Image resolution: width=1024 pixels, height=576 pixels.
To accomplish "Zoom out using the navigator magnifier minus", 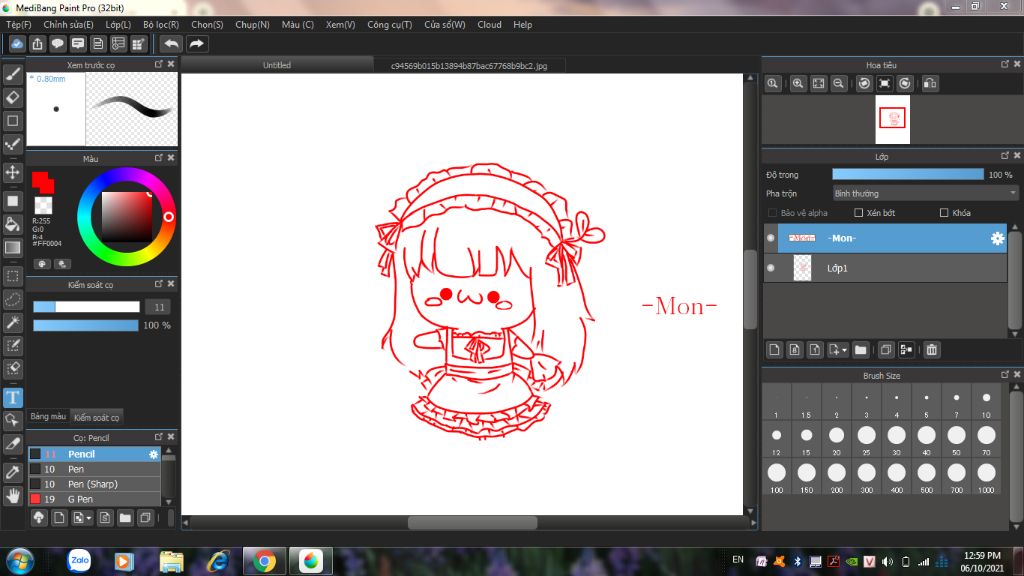I will [x=839, y=84].
